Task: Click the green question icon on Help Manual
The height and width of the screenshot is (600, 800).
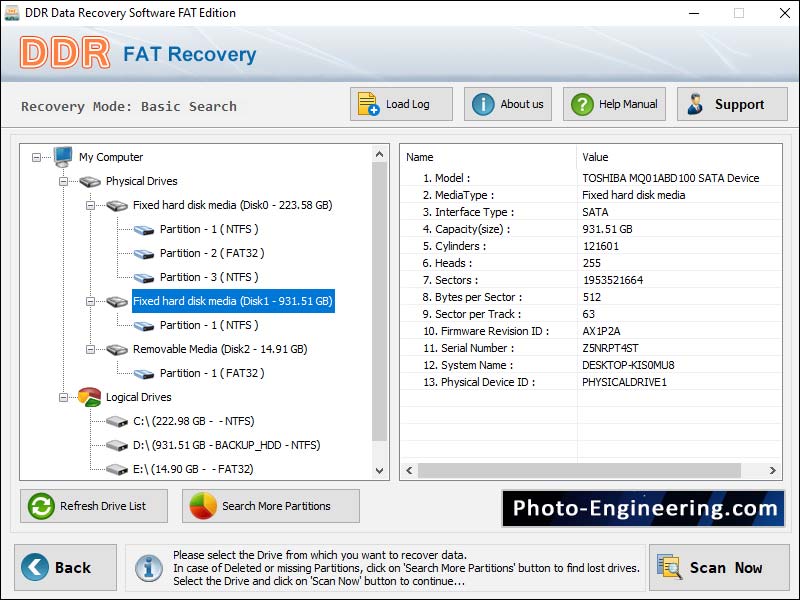Action: [582, 103]
